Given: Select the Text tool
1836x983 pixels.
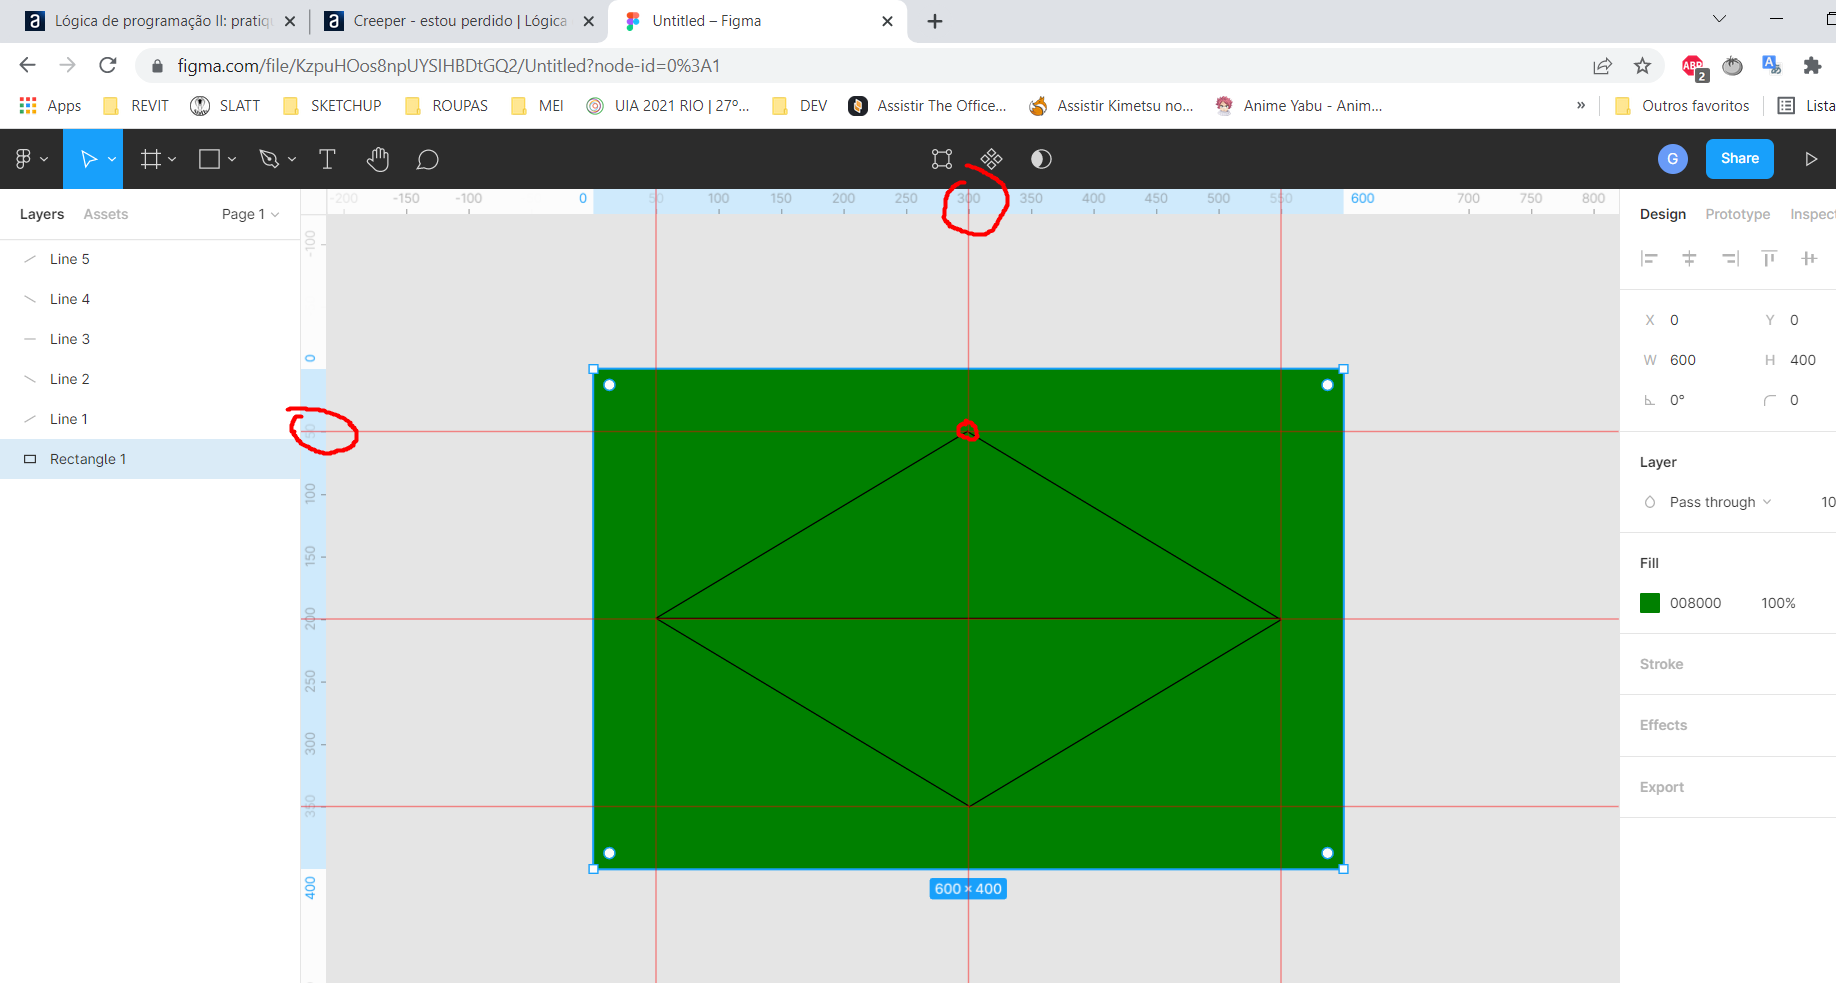Looking at the screenshot, I should pos(327,159).
